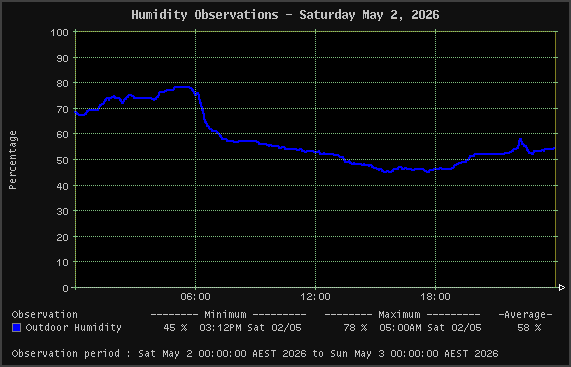The width and height of the screenshot is (571, 367).
Task: Click the Observation period text line
Action: (255, 354)
